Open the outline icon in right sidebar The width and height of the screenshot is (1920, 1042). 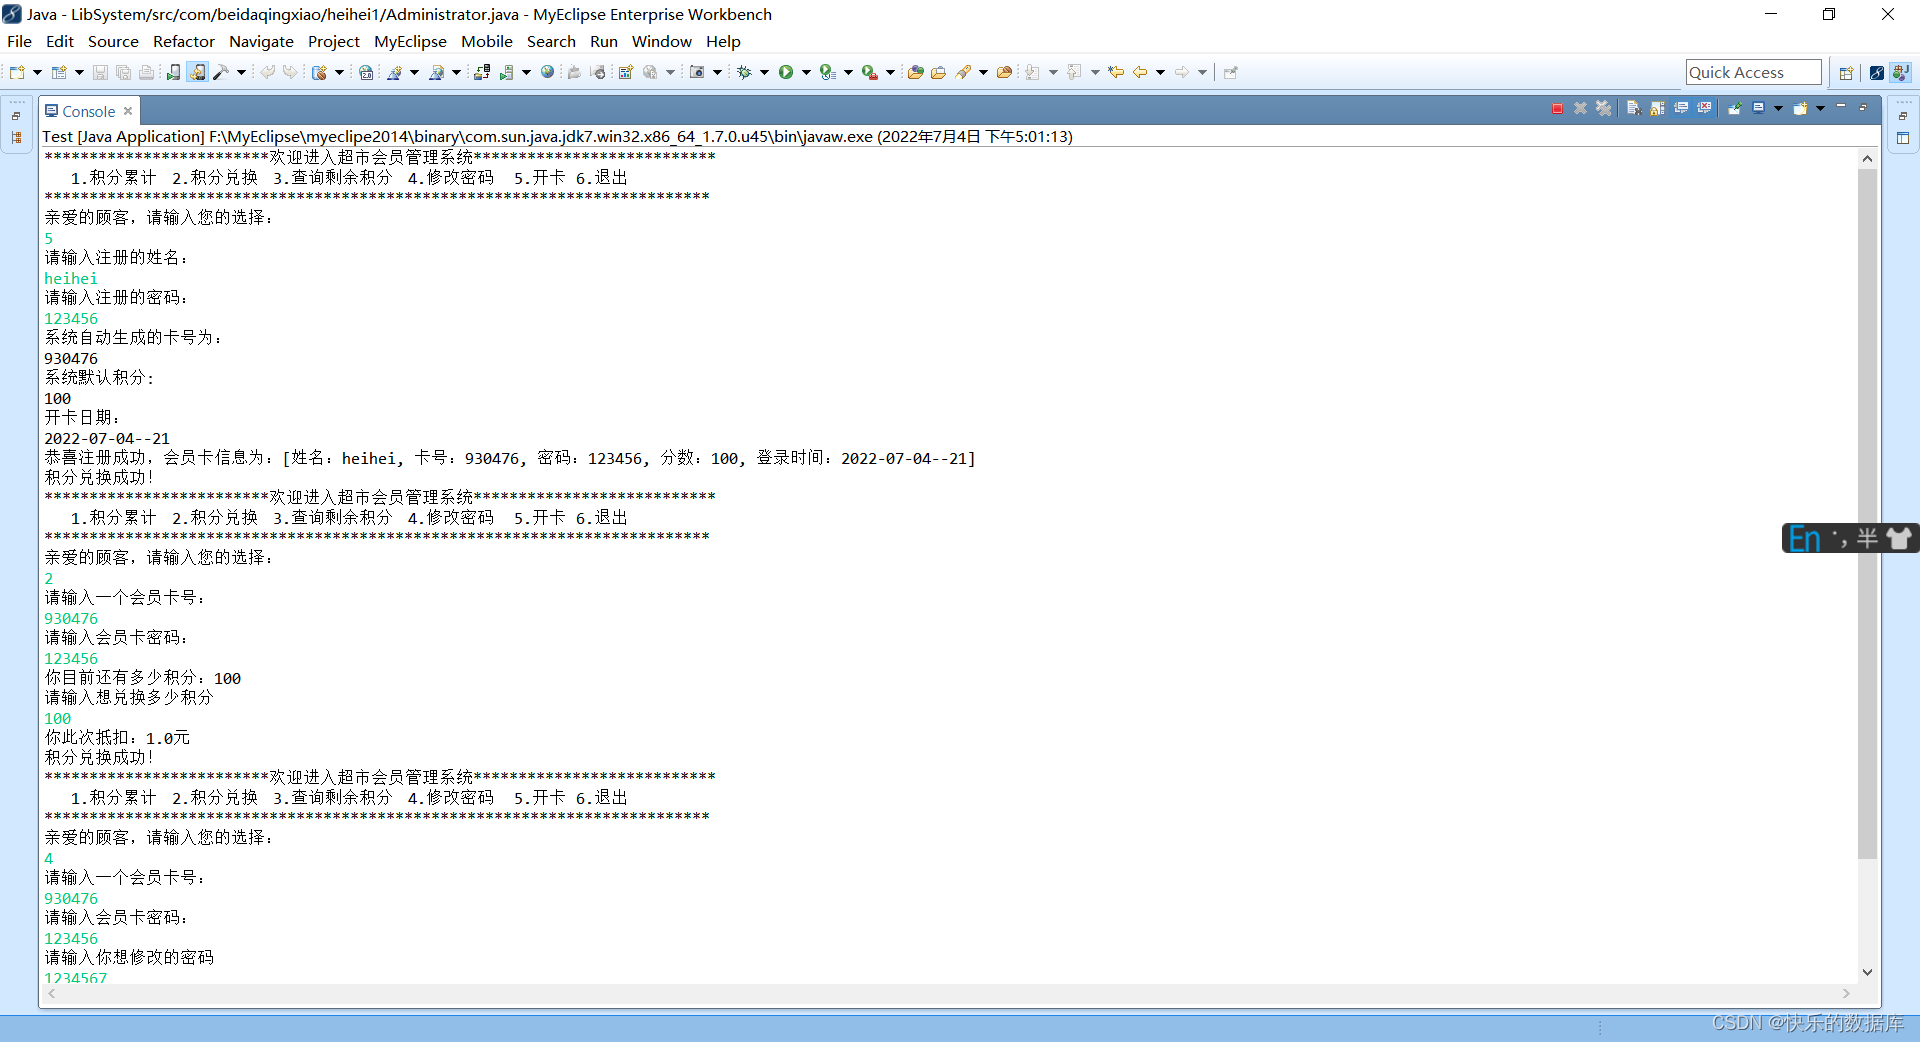click(1902, 138)
